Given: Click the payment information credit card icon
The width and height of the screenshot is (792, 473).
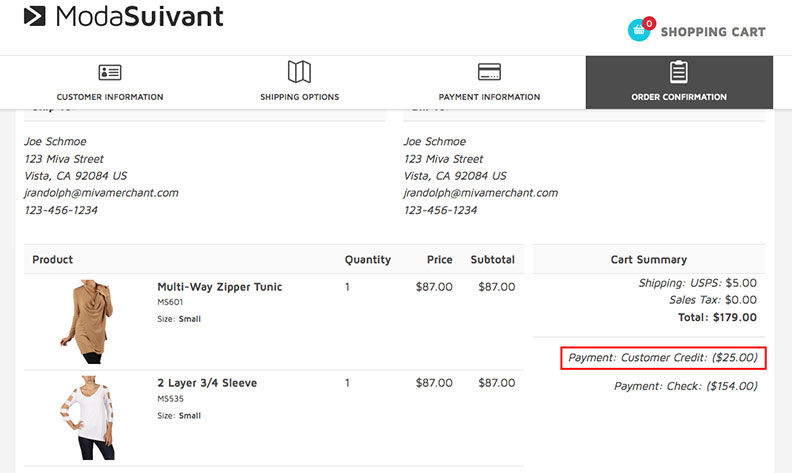Looking at the screenshot, I should tap(489, 72).
